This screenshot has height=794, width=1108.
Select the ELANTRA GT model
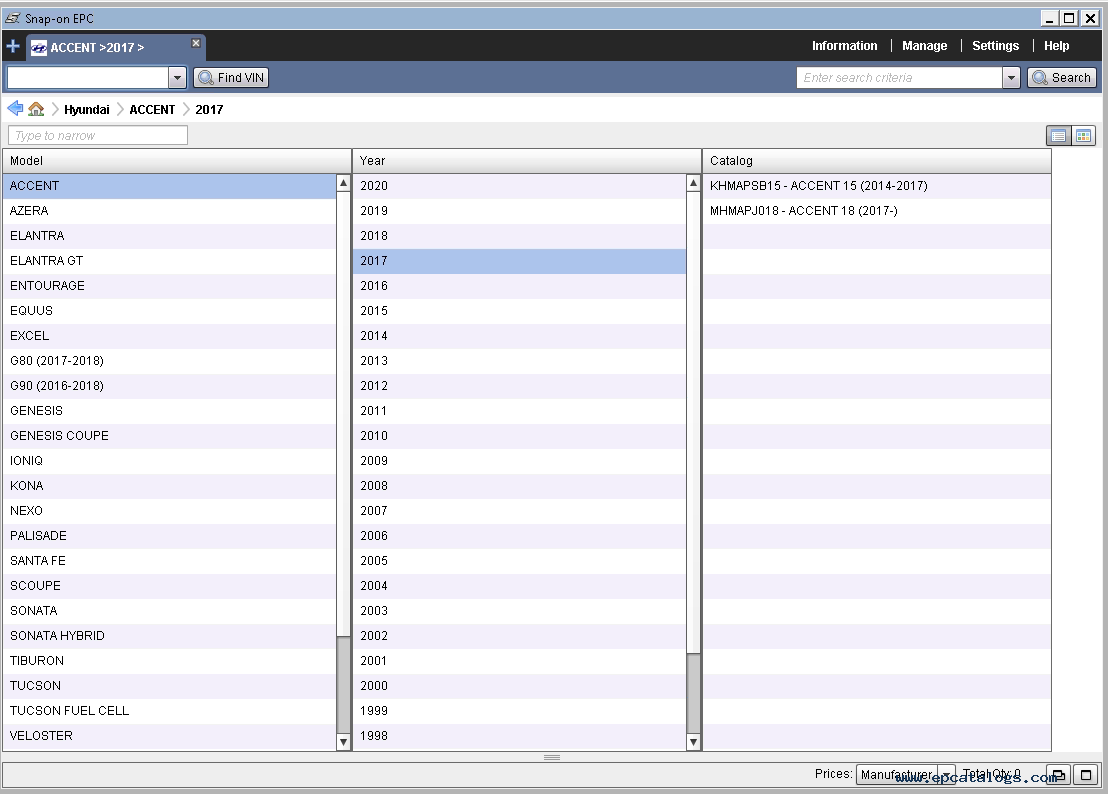point(170,261)
